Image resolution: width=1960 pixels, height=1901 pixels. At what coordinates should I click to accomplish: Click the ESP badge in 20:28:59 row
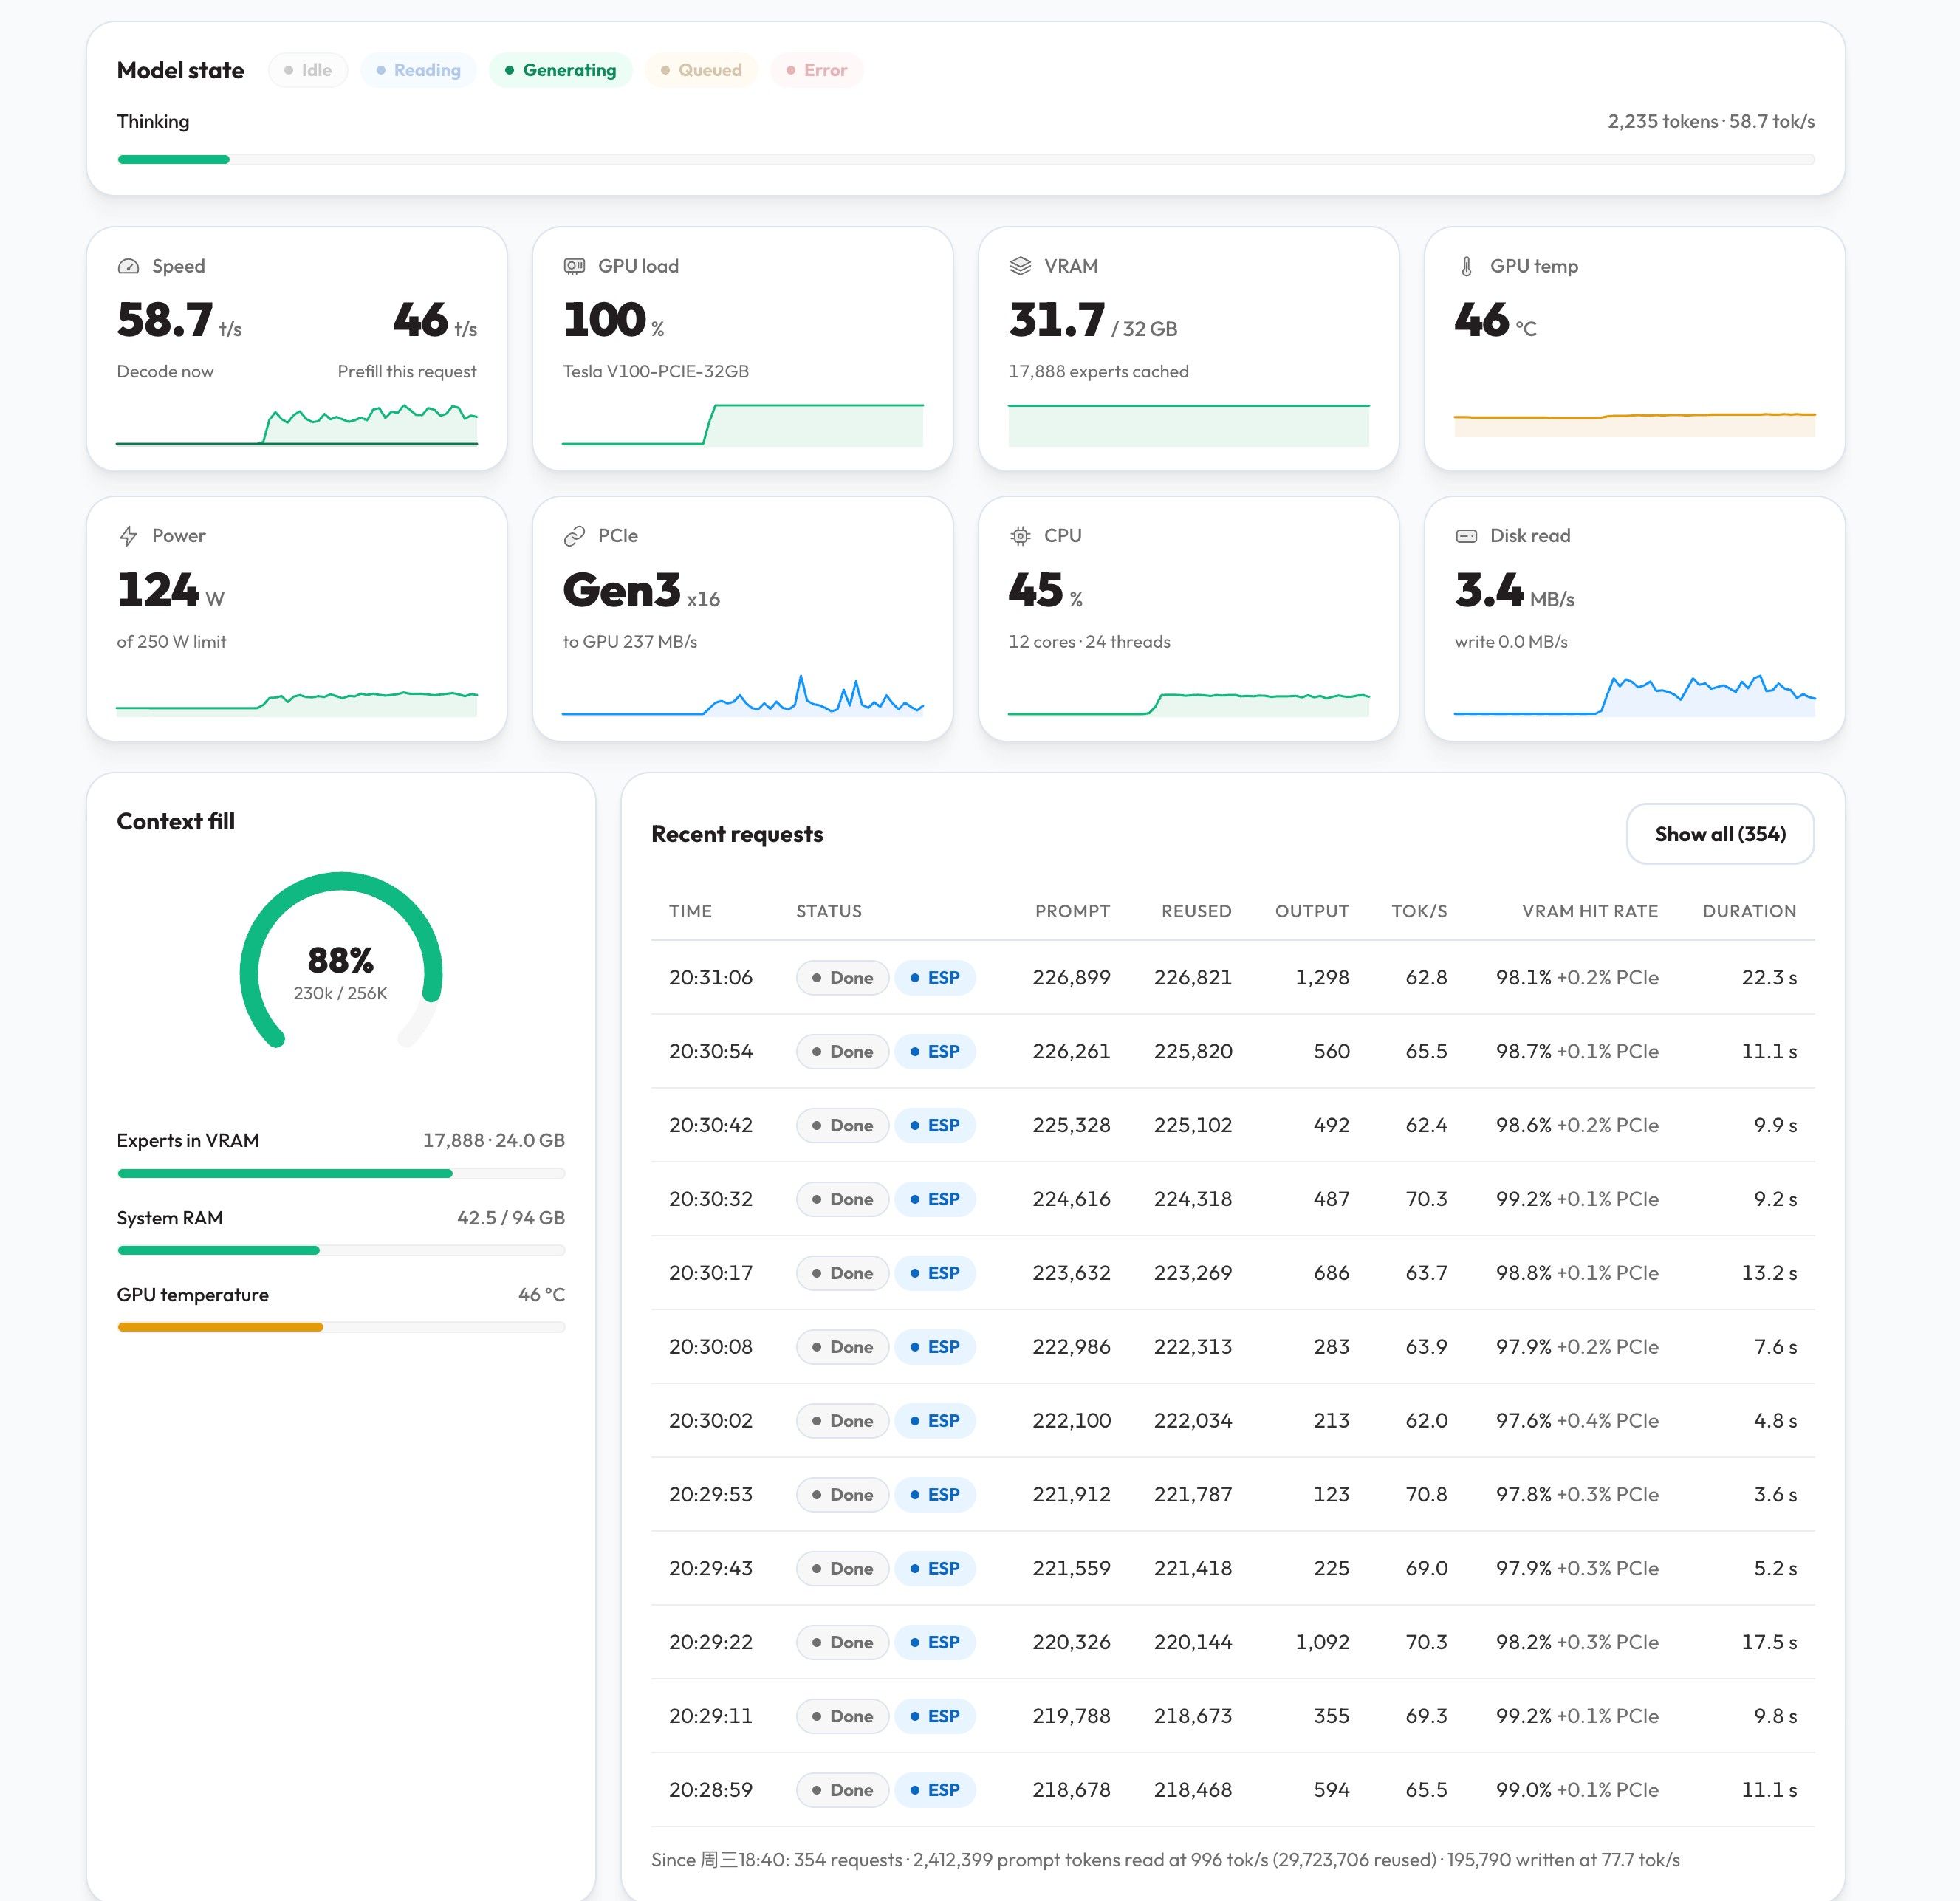935,1790
